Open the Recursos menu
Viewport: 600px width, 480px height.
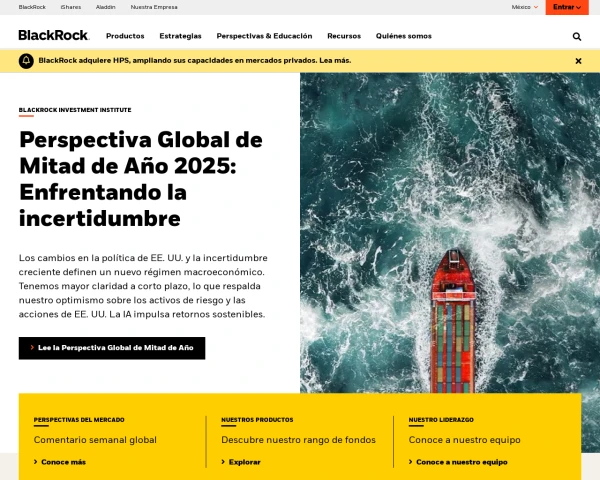344,36
